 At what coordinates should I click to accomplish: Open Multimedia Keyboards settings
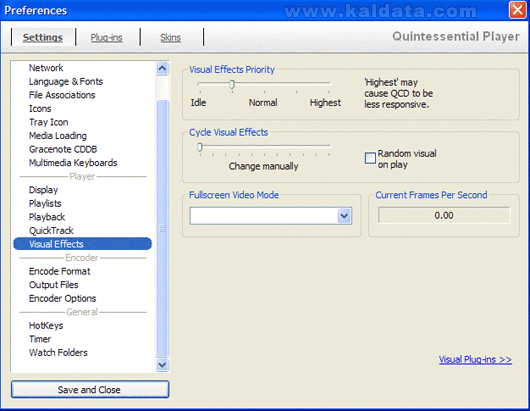73,163
